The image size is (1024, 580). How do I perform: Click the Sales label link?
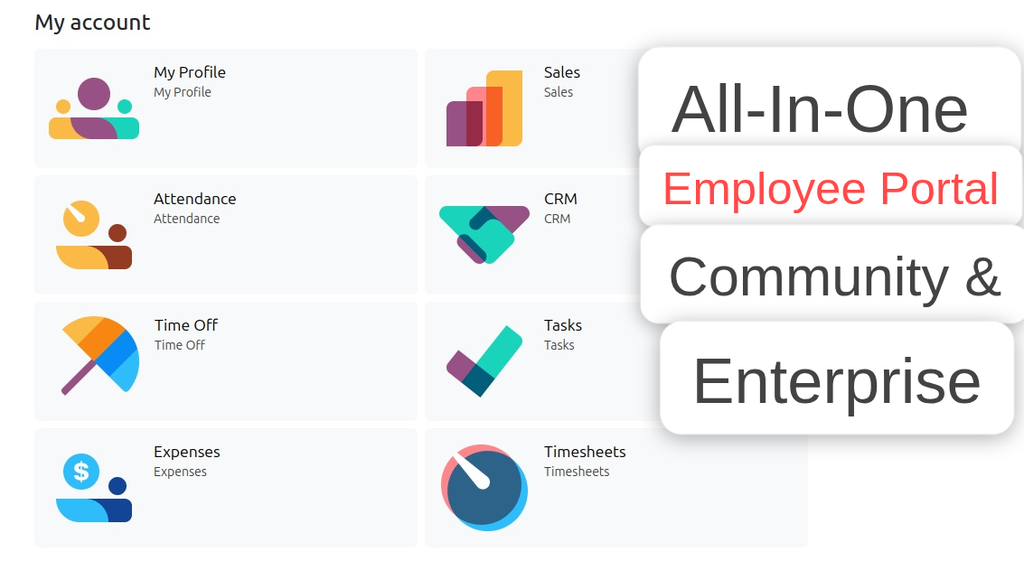(x=561, y=72)
